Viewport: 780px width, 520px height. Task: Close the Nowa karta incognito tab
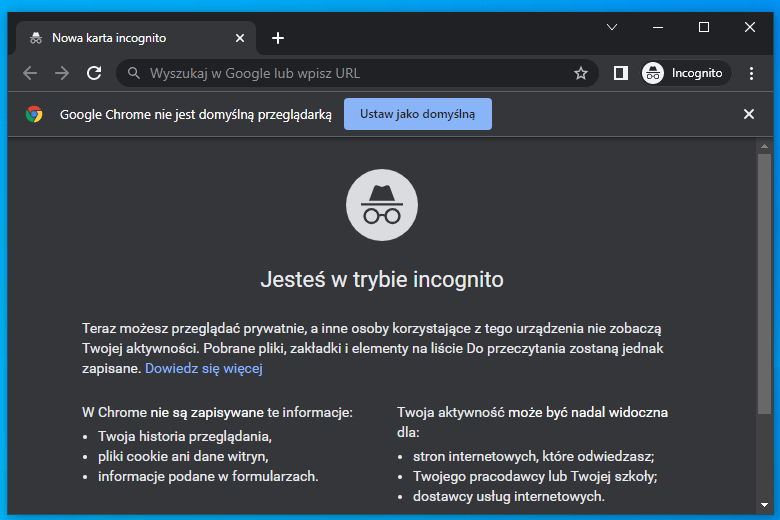tap(240, 38)
